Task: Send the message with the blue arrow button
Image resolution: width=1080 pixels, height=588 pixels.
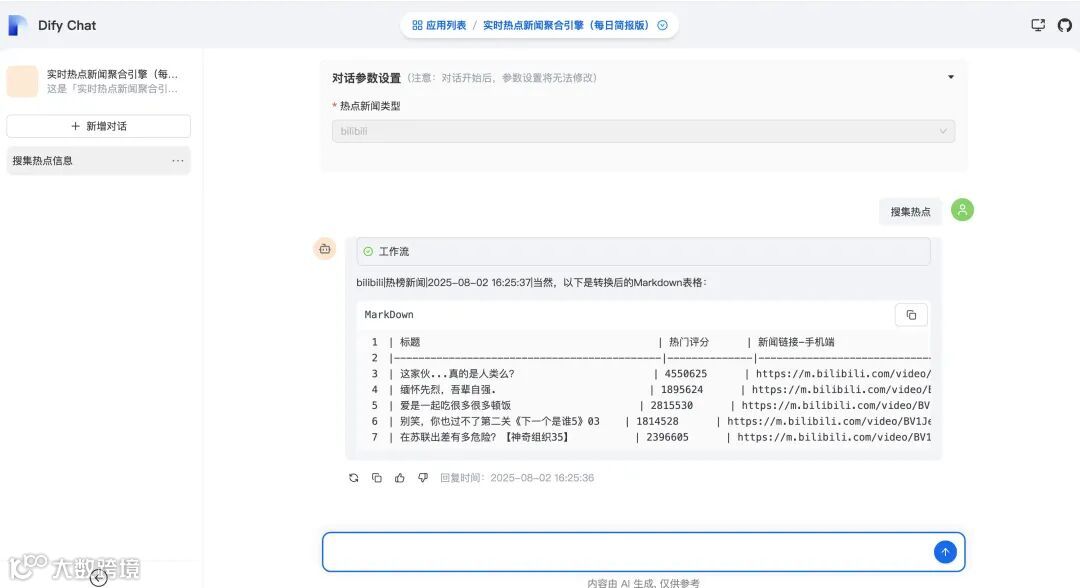Action: tap(945, 552)
